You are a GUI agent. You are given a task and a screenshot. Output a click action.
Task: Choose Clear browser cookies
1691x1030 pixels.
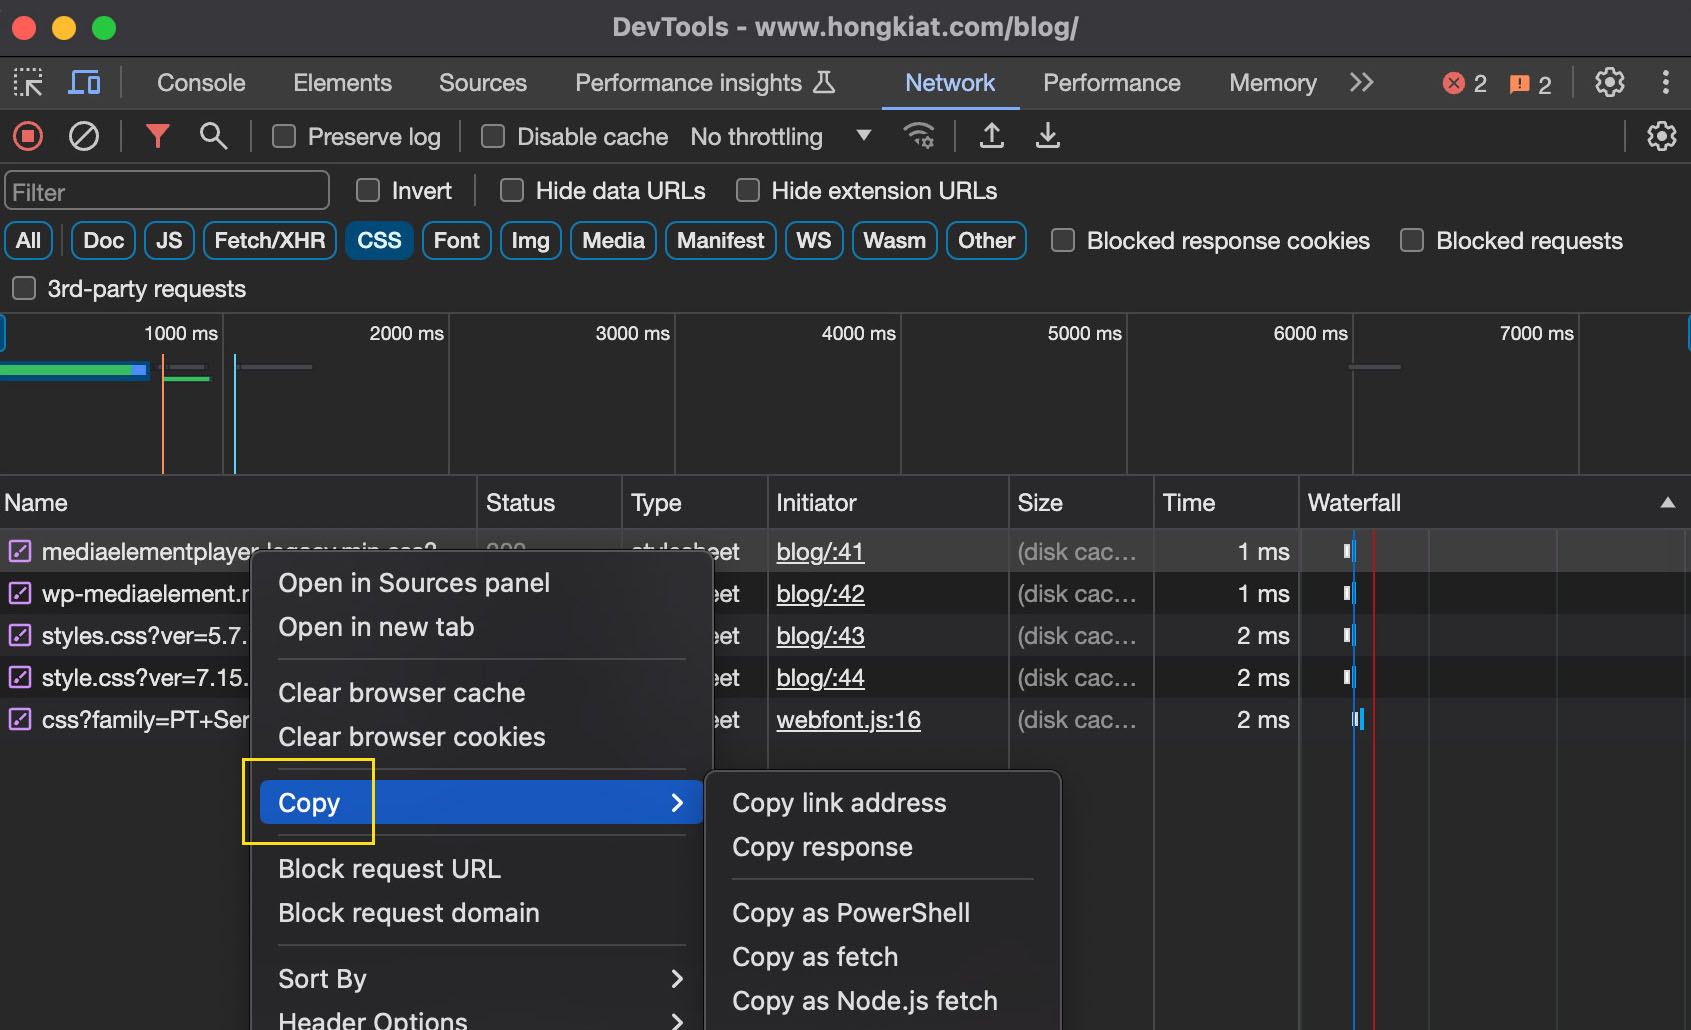[412, 737]
